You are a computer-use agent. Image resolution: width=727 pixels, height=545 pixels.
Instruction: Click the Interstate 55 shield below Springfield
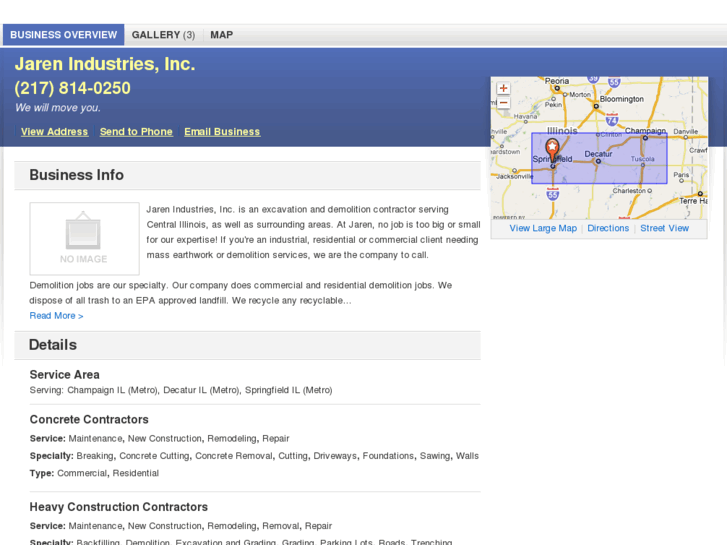552,194
